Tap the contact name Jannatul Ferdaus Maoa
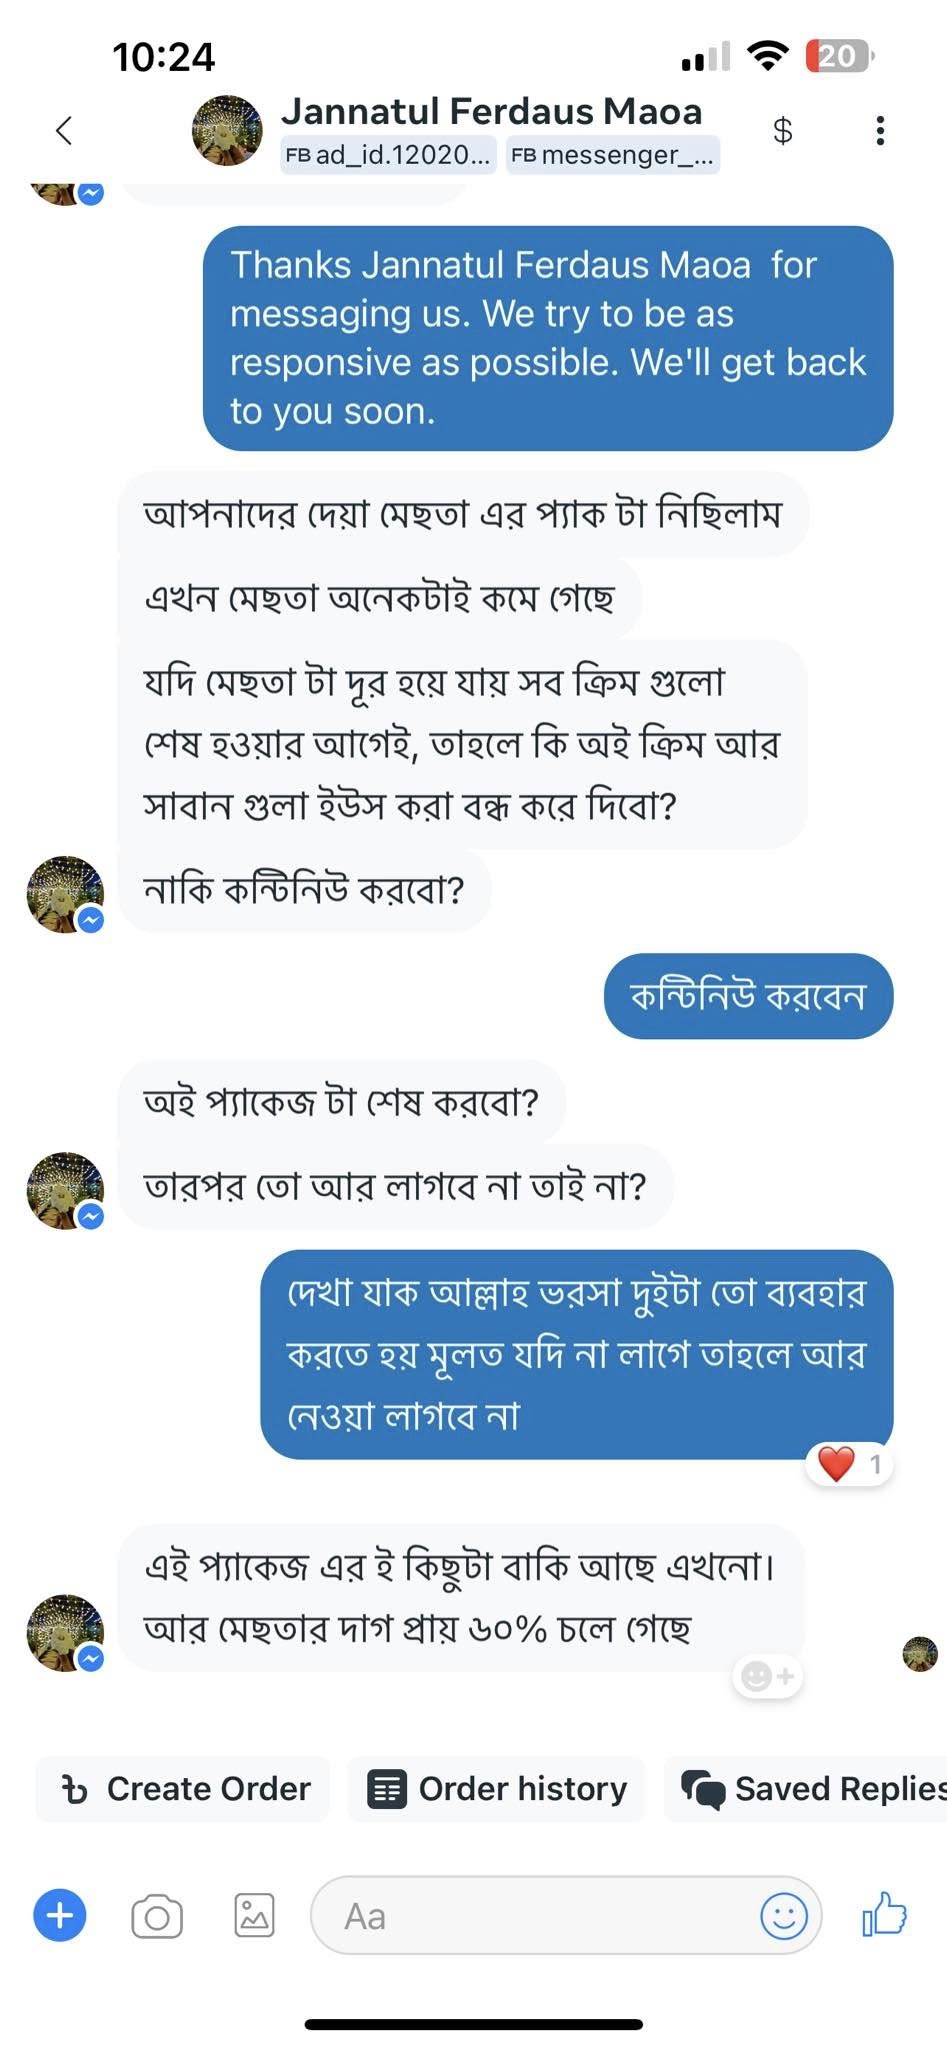 [491, 111]
